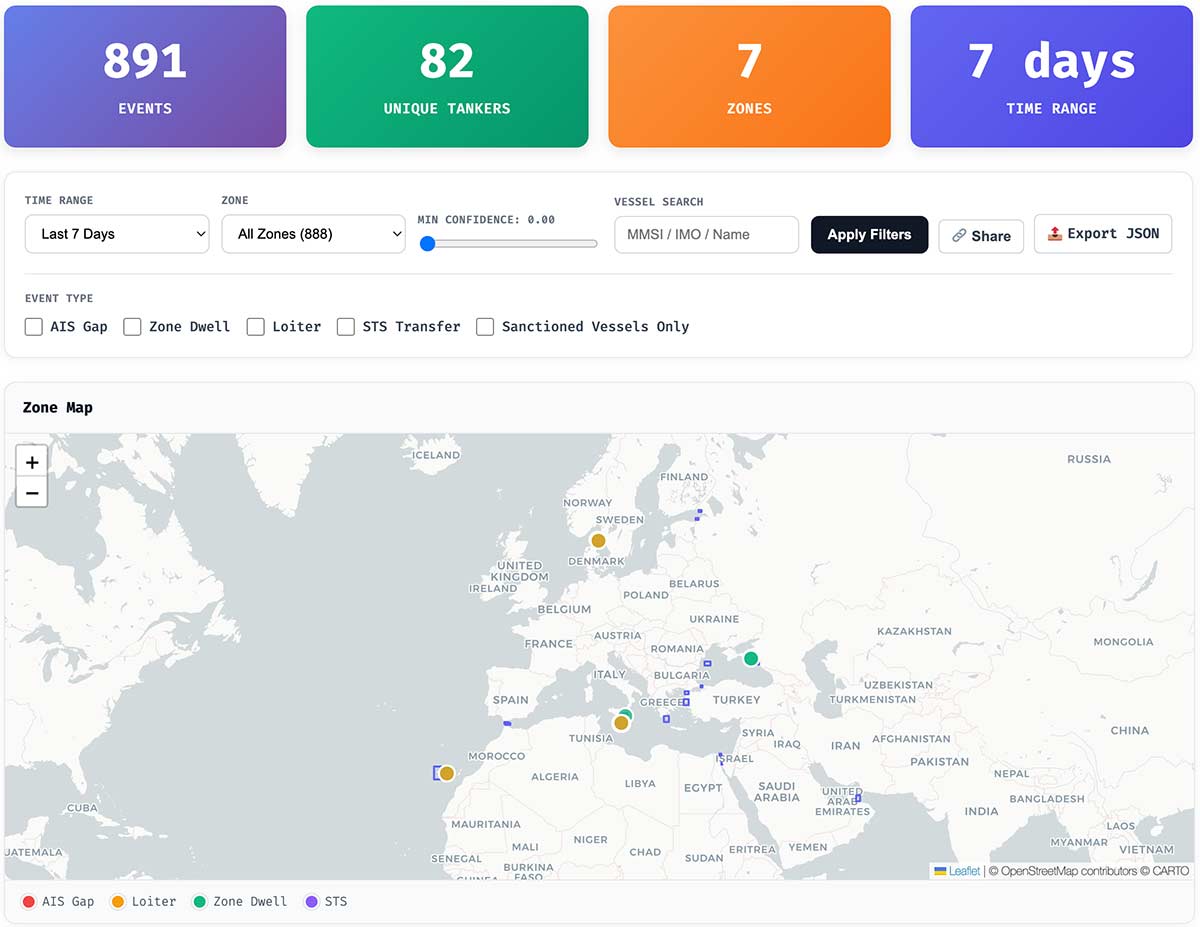Enable the Zone Dwell event type
Viewport: 1200px width, 927px height.
tap(132, 327)
